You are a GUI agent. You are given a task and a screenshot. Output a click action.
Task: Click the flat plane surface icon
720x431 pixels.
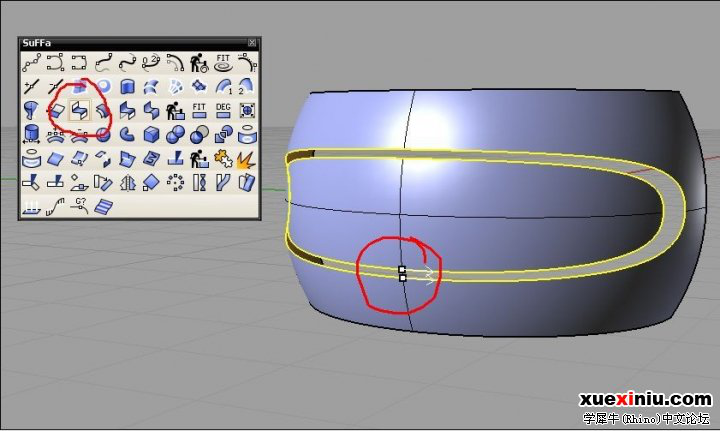[56, 158]
